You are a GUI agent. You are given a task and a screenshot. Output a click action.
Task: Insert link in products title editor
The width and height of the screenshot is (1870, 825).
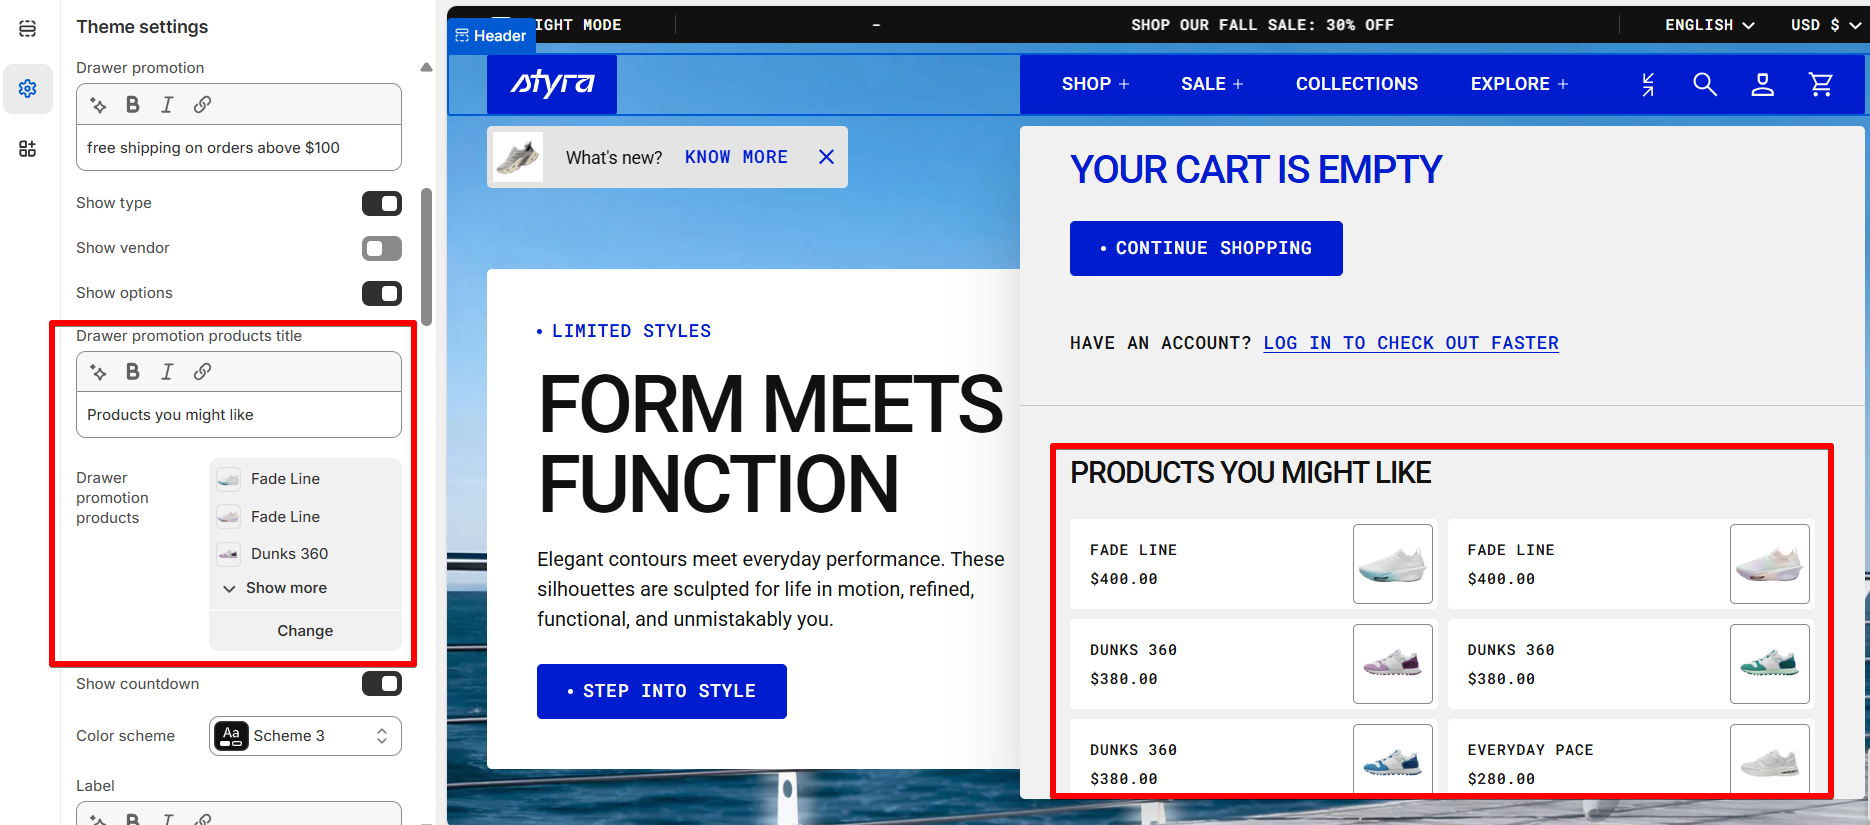[x=202, y=372]
